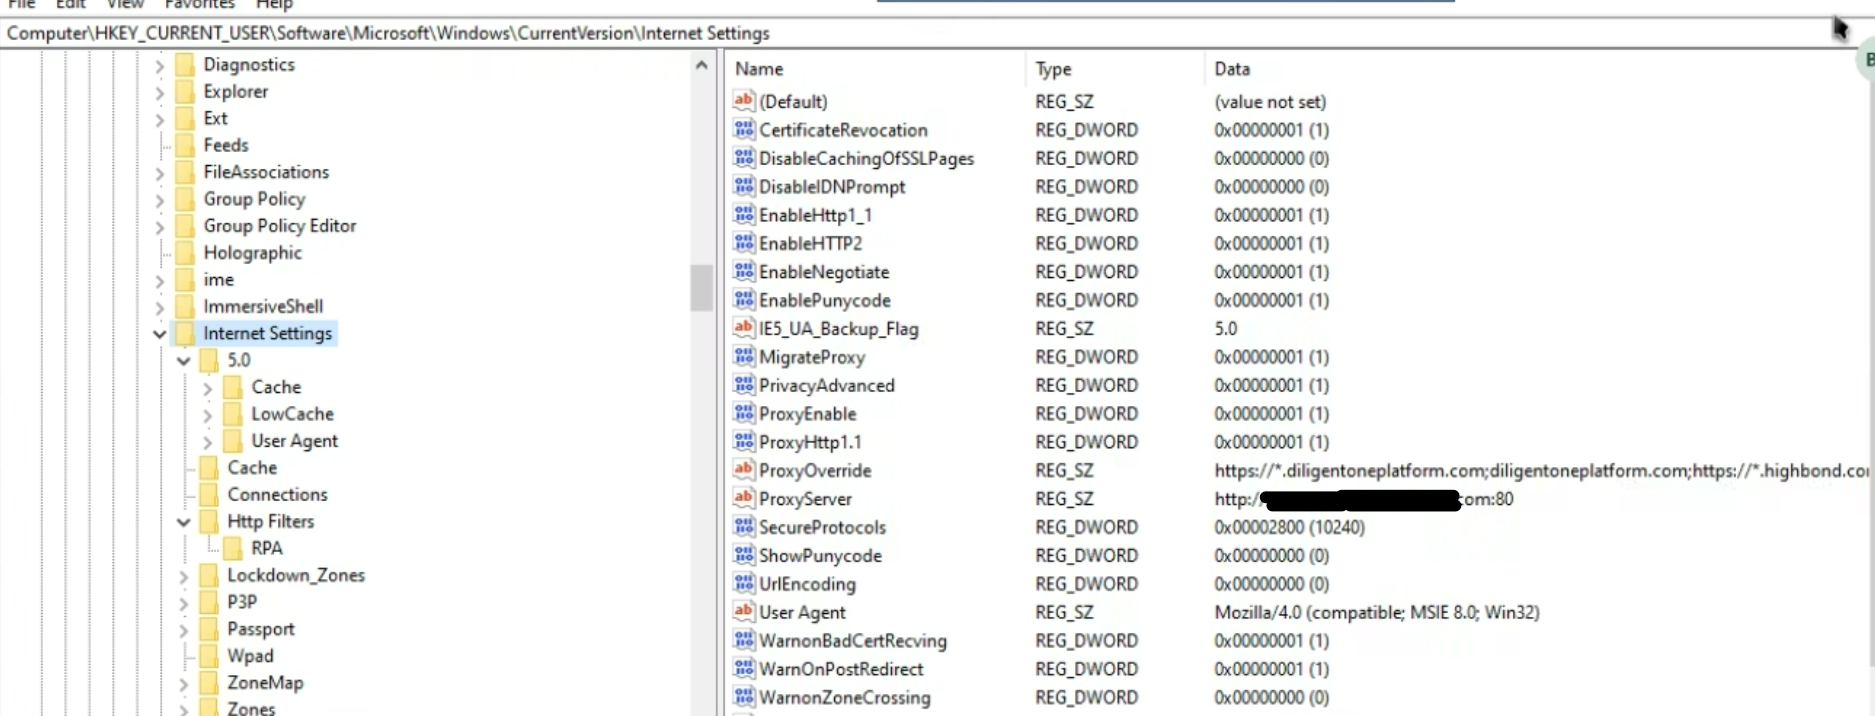
Task: Click the ProxyEnable value icon
Action: [x=744, y=413]
